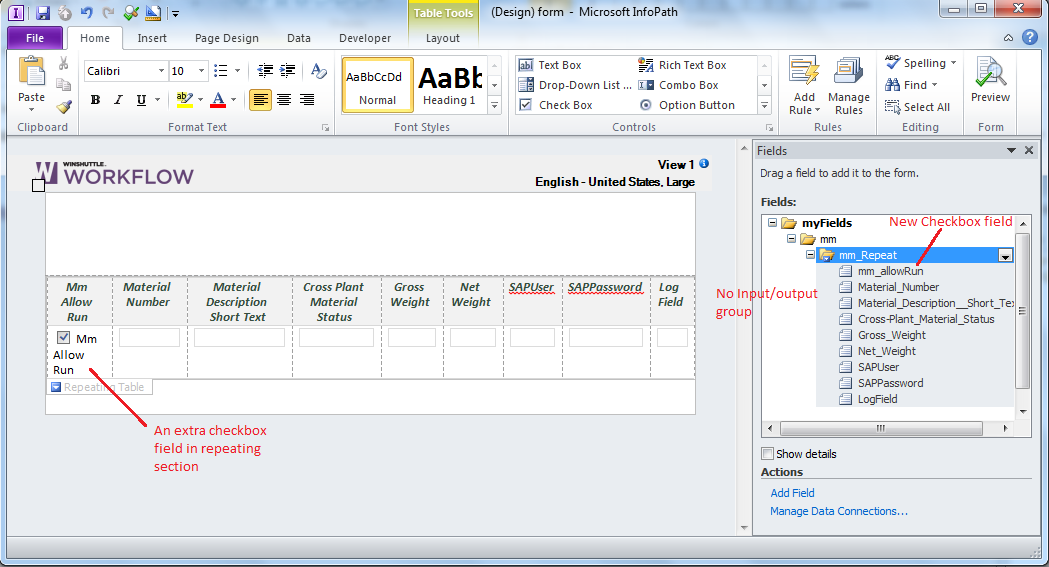Screen dimensions: 1049x567
Task: Click the Clear Formatting icon
Action: tap(319, 70)
